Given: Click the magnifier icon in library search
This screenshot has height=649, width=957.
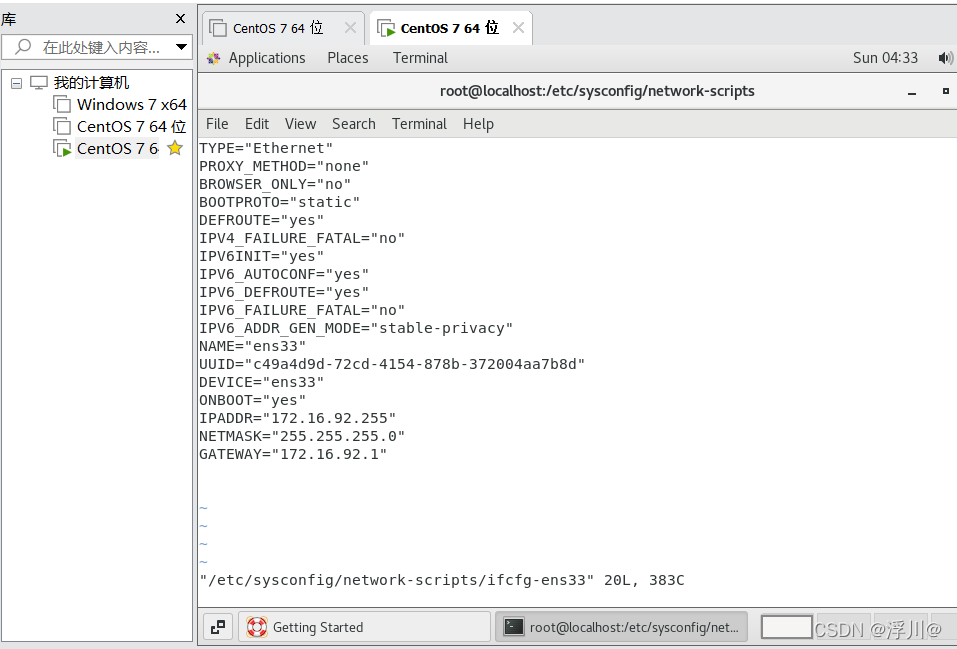Looking at the screenshot, I should coord(23,46).
